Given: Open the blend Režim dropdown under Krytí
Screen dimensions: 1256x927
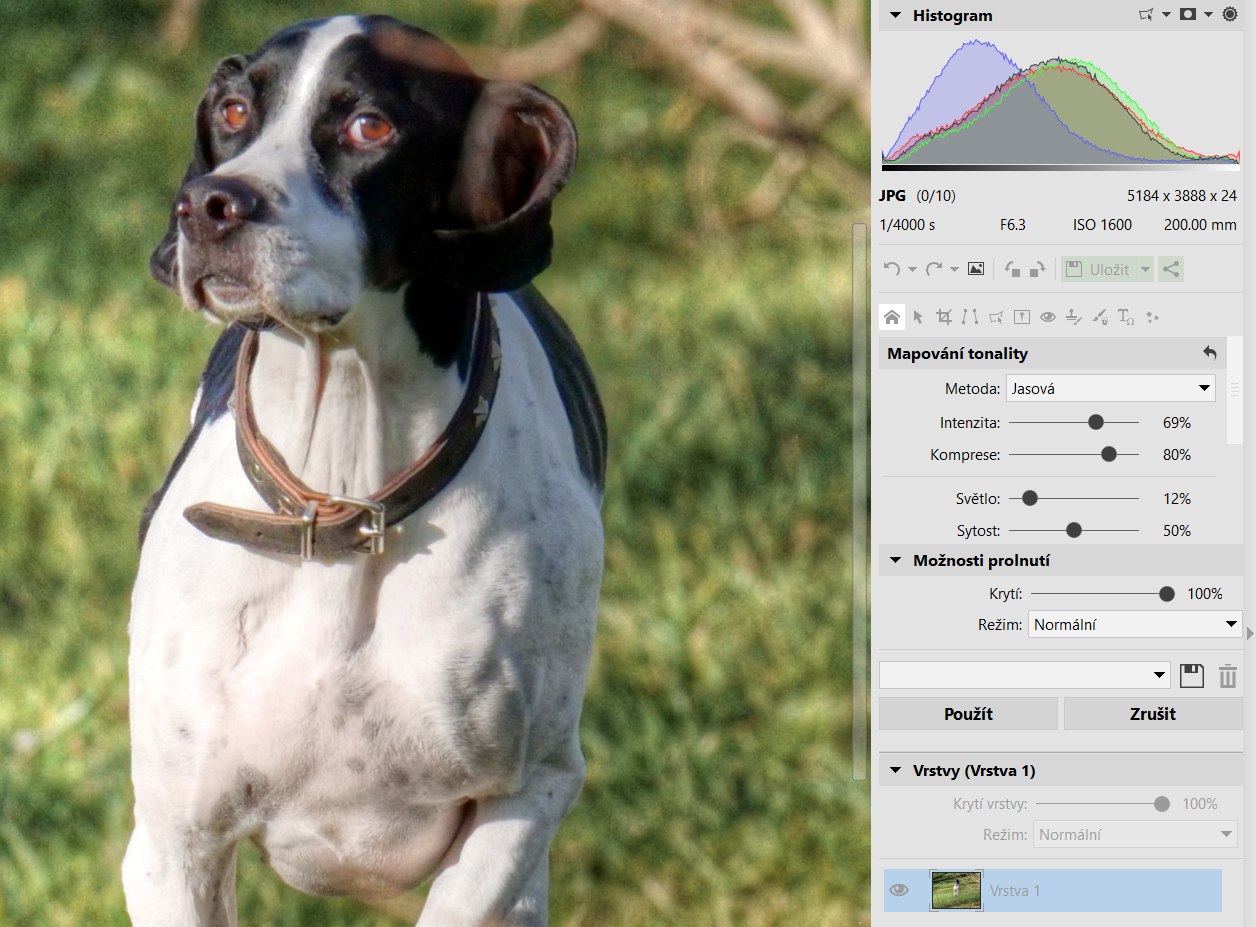Looking at the screenshot, I should tap(1135, 625).
